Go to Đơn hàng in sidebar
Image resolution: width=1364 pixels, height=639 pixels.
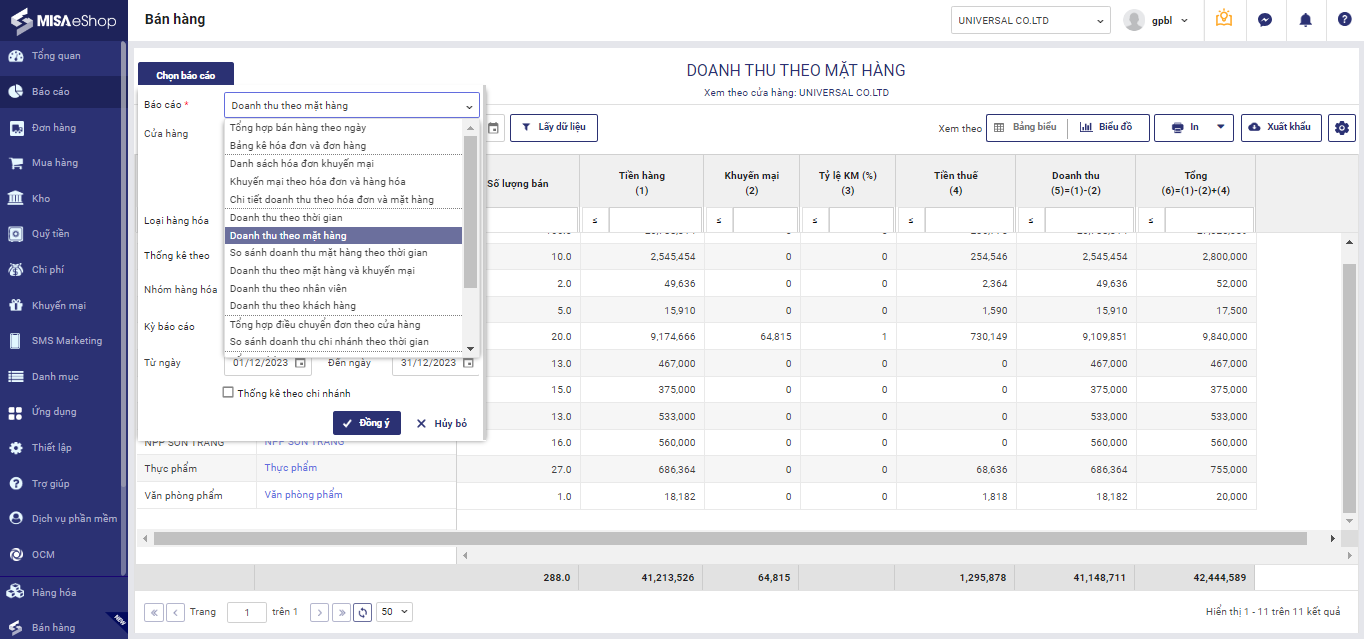(53, 127)
